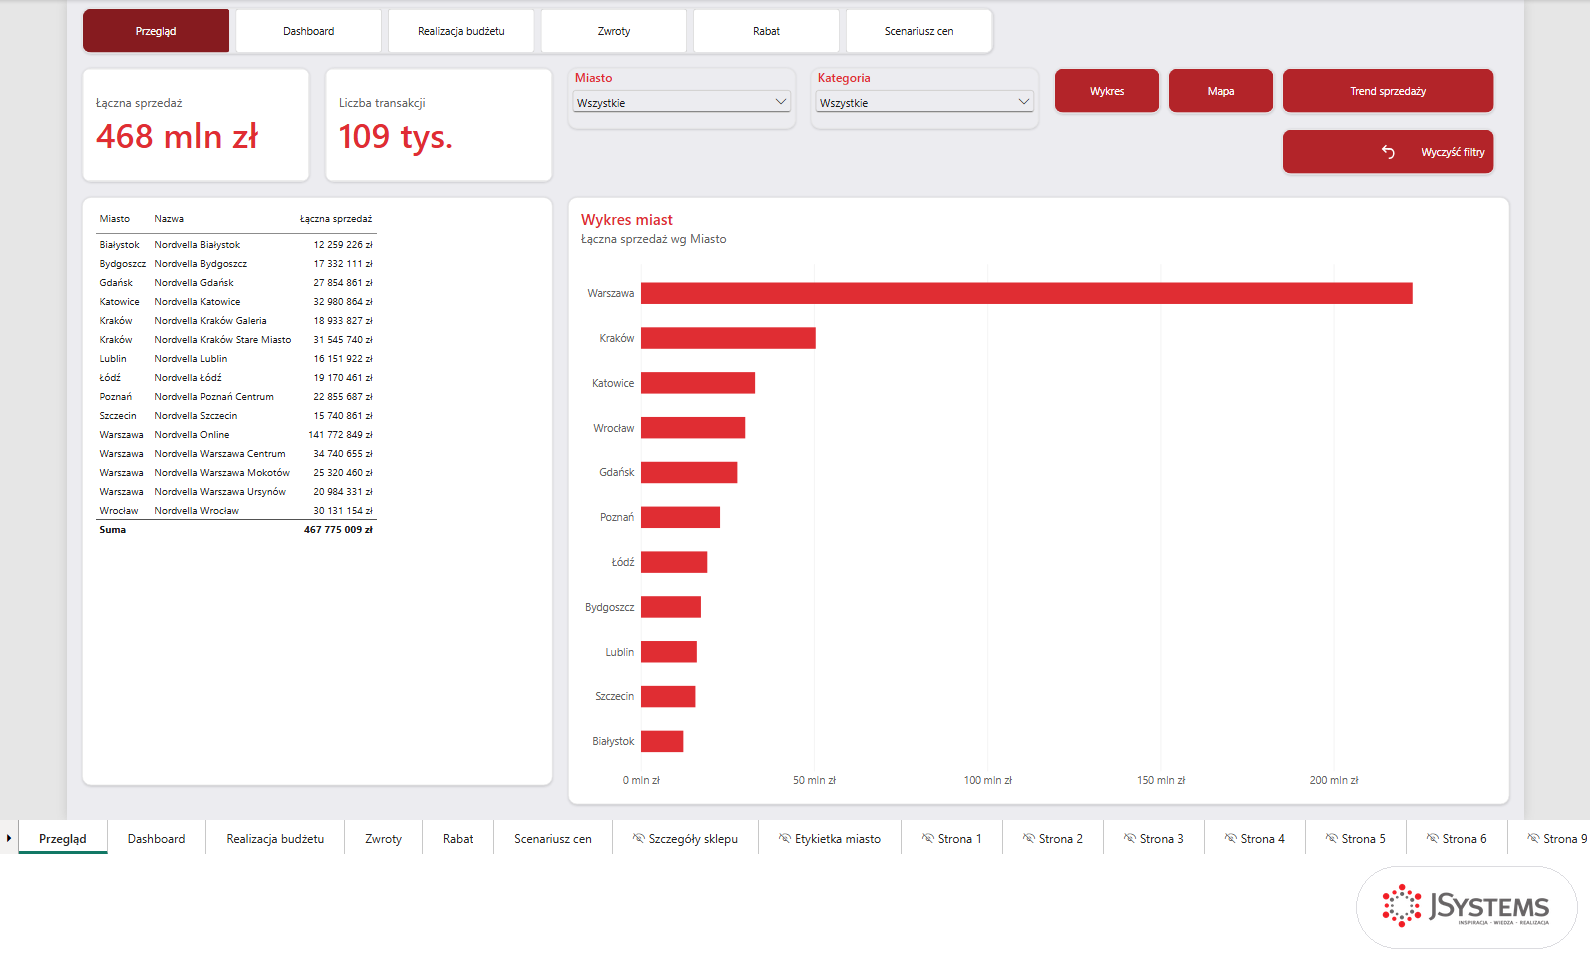Viewport: 1590px width, 961px height.
Task: Select Nordvella Kraków Stare Miasto row
Action: [x=236, y=340]
